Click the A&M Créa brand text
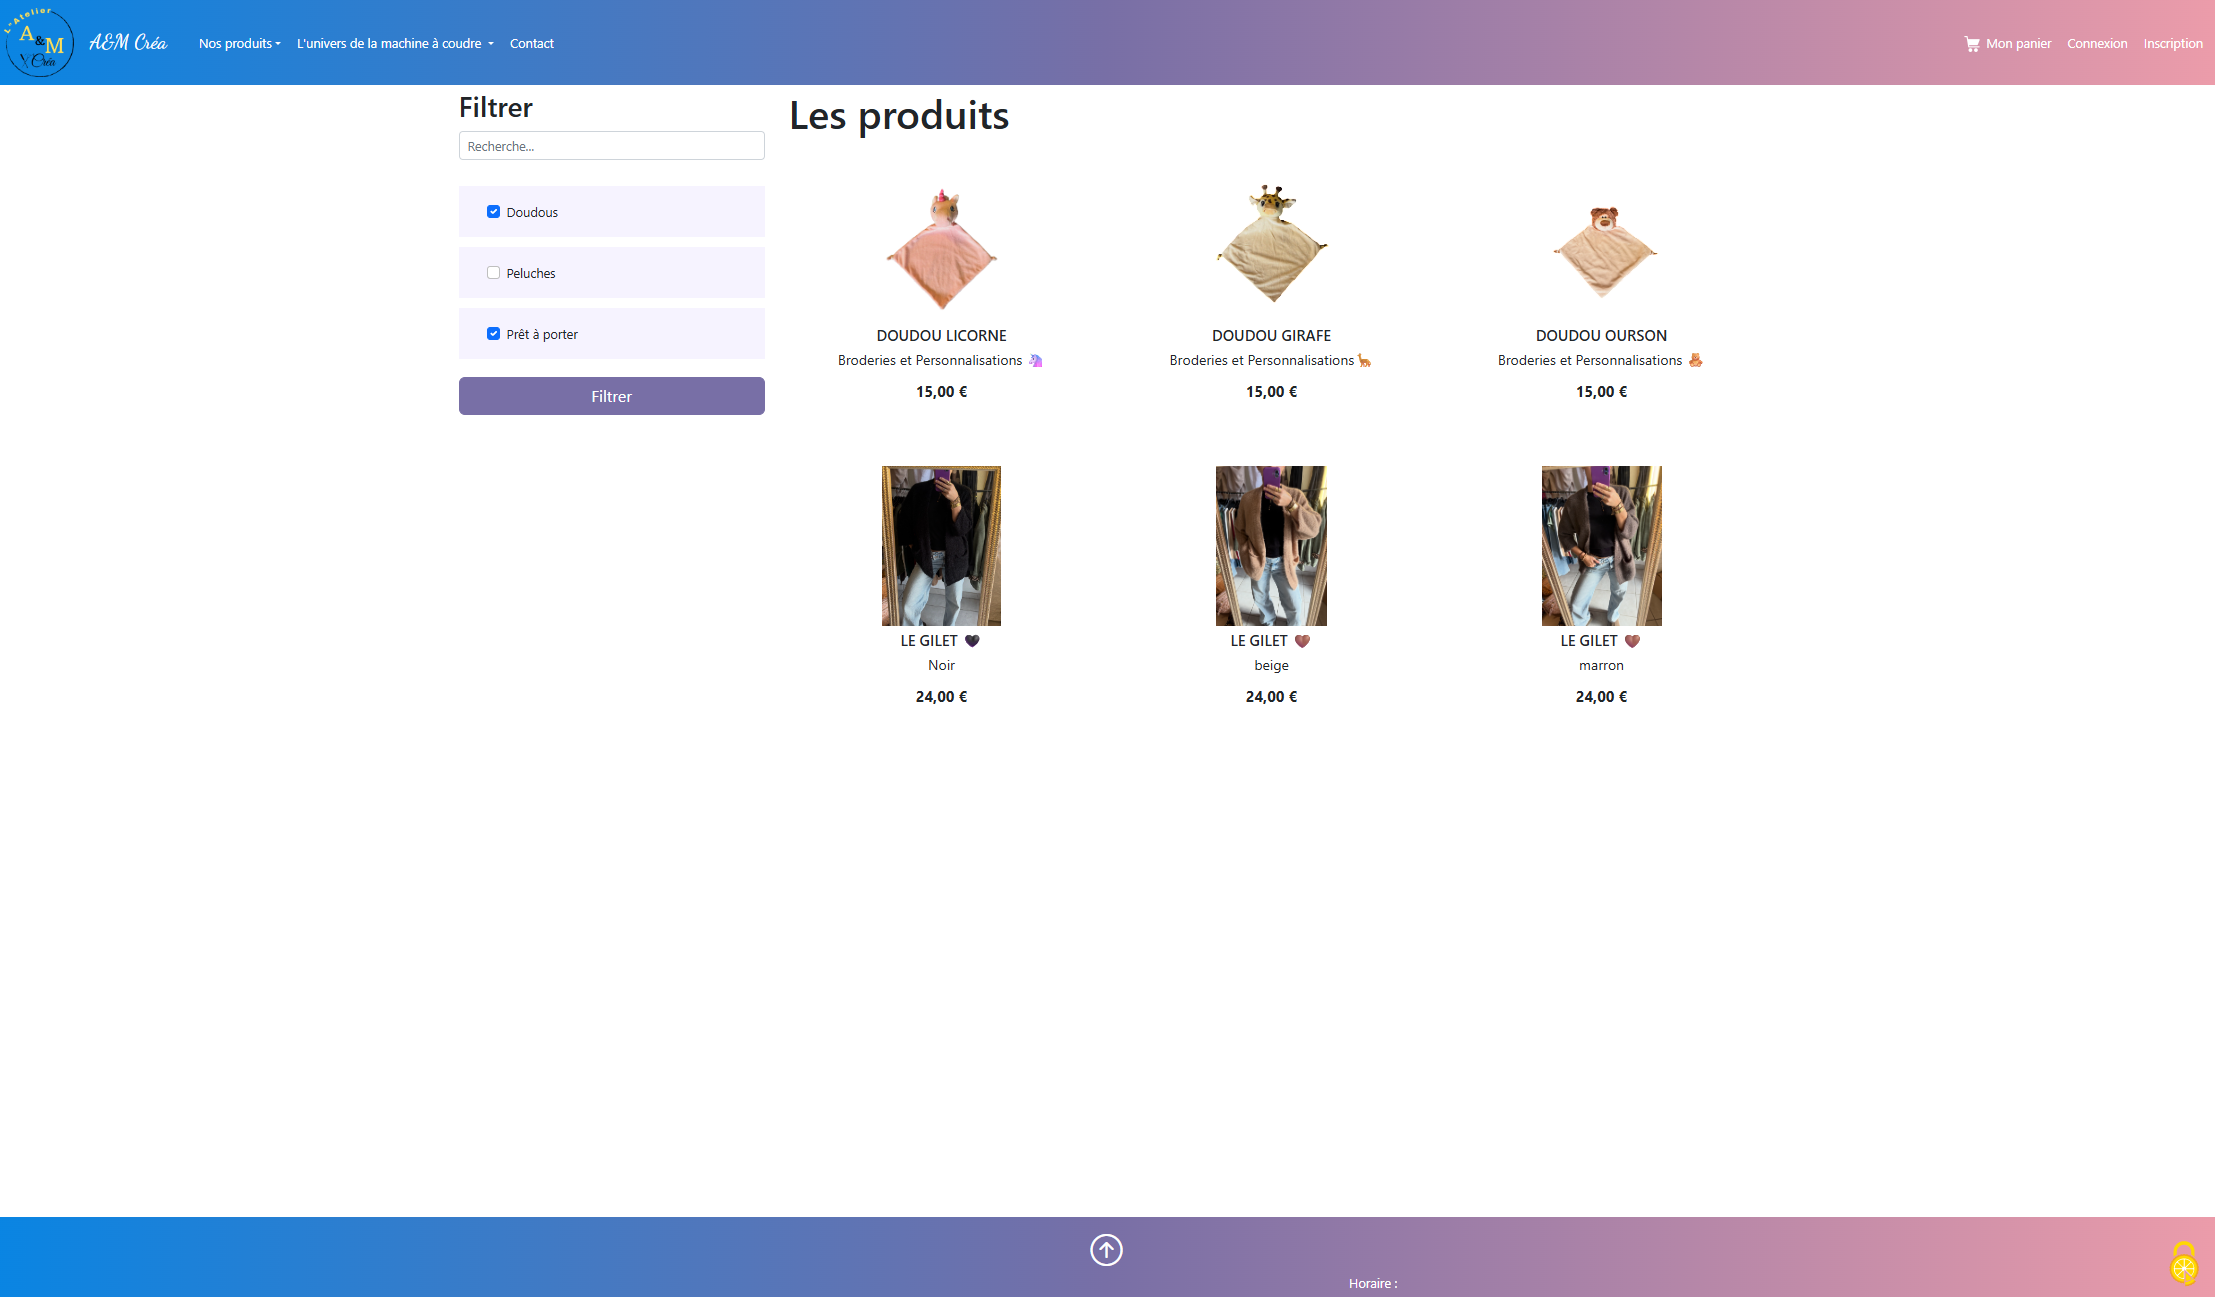 coord(128,43)
